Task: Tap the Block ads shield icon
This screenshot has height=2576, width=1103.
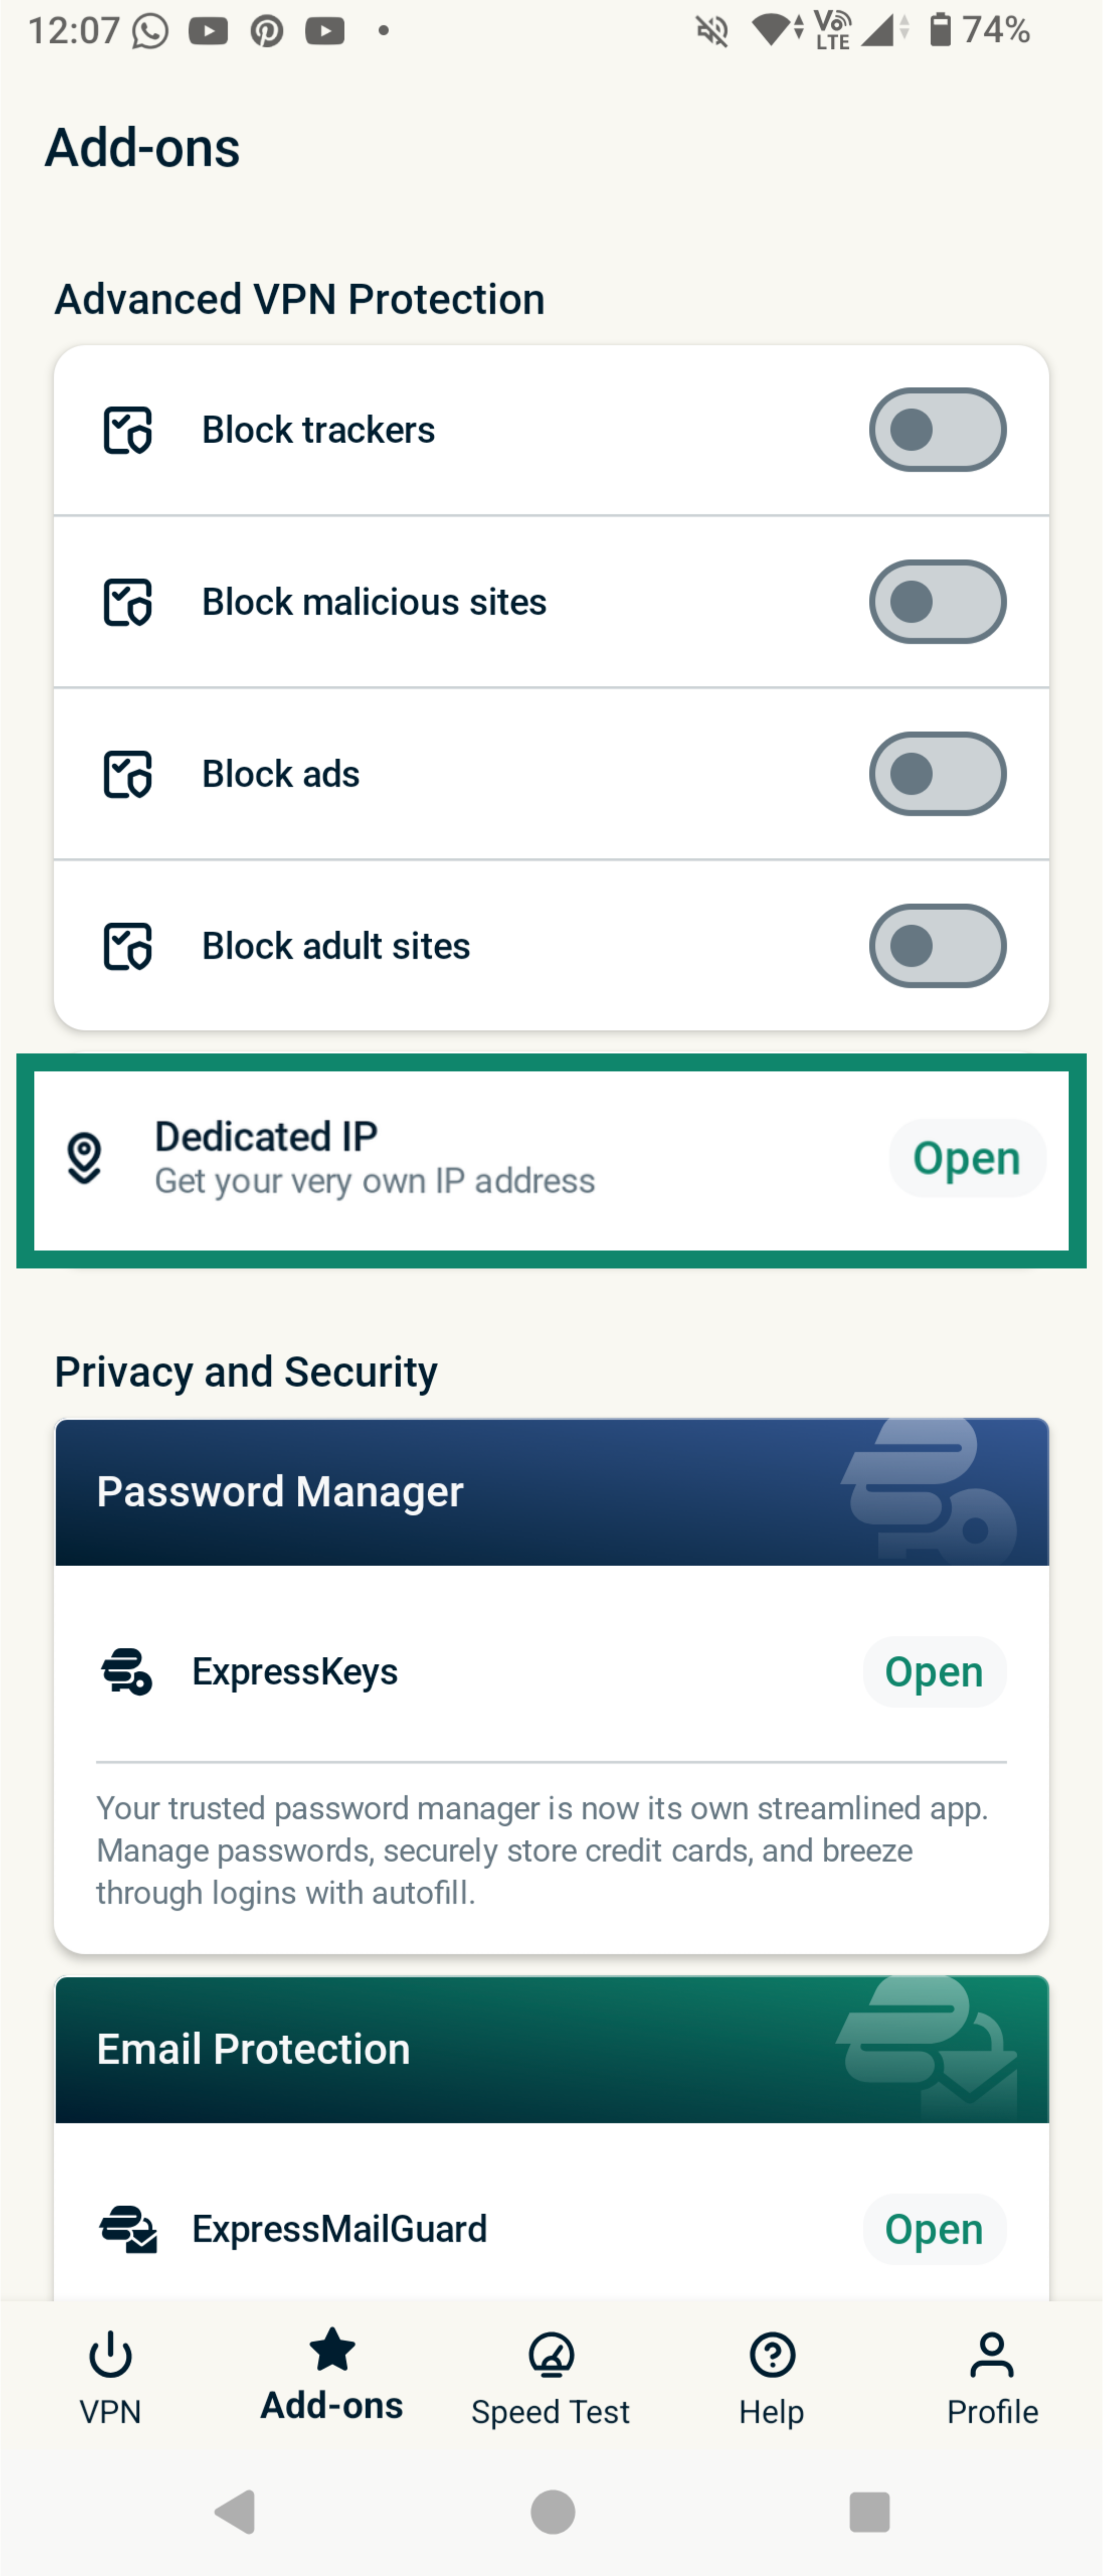Action: click(128, 774)
